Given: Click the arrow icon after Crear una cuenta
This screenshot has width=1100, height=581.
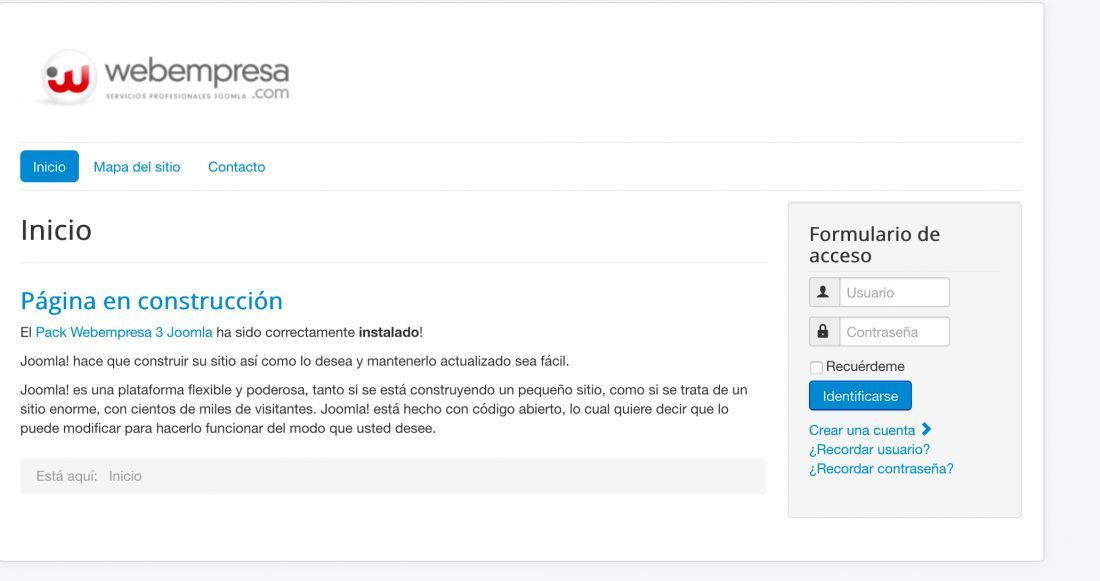Looking at the screenshot, I should pyautogui.click(x=926, y=429).
